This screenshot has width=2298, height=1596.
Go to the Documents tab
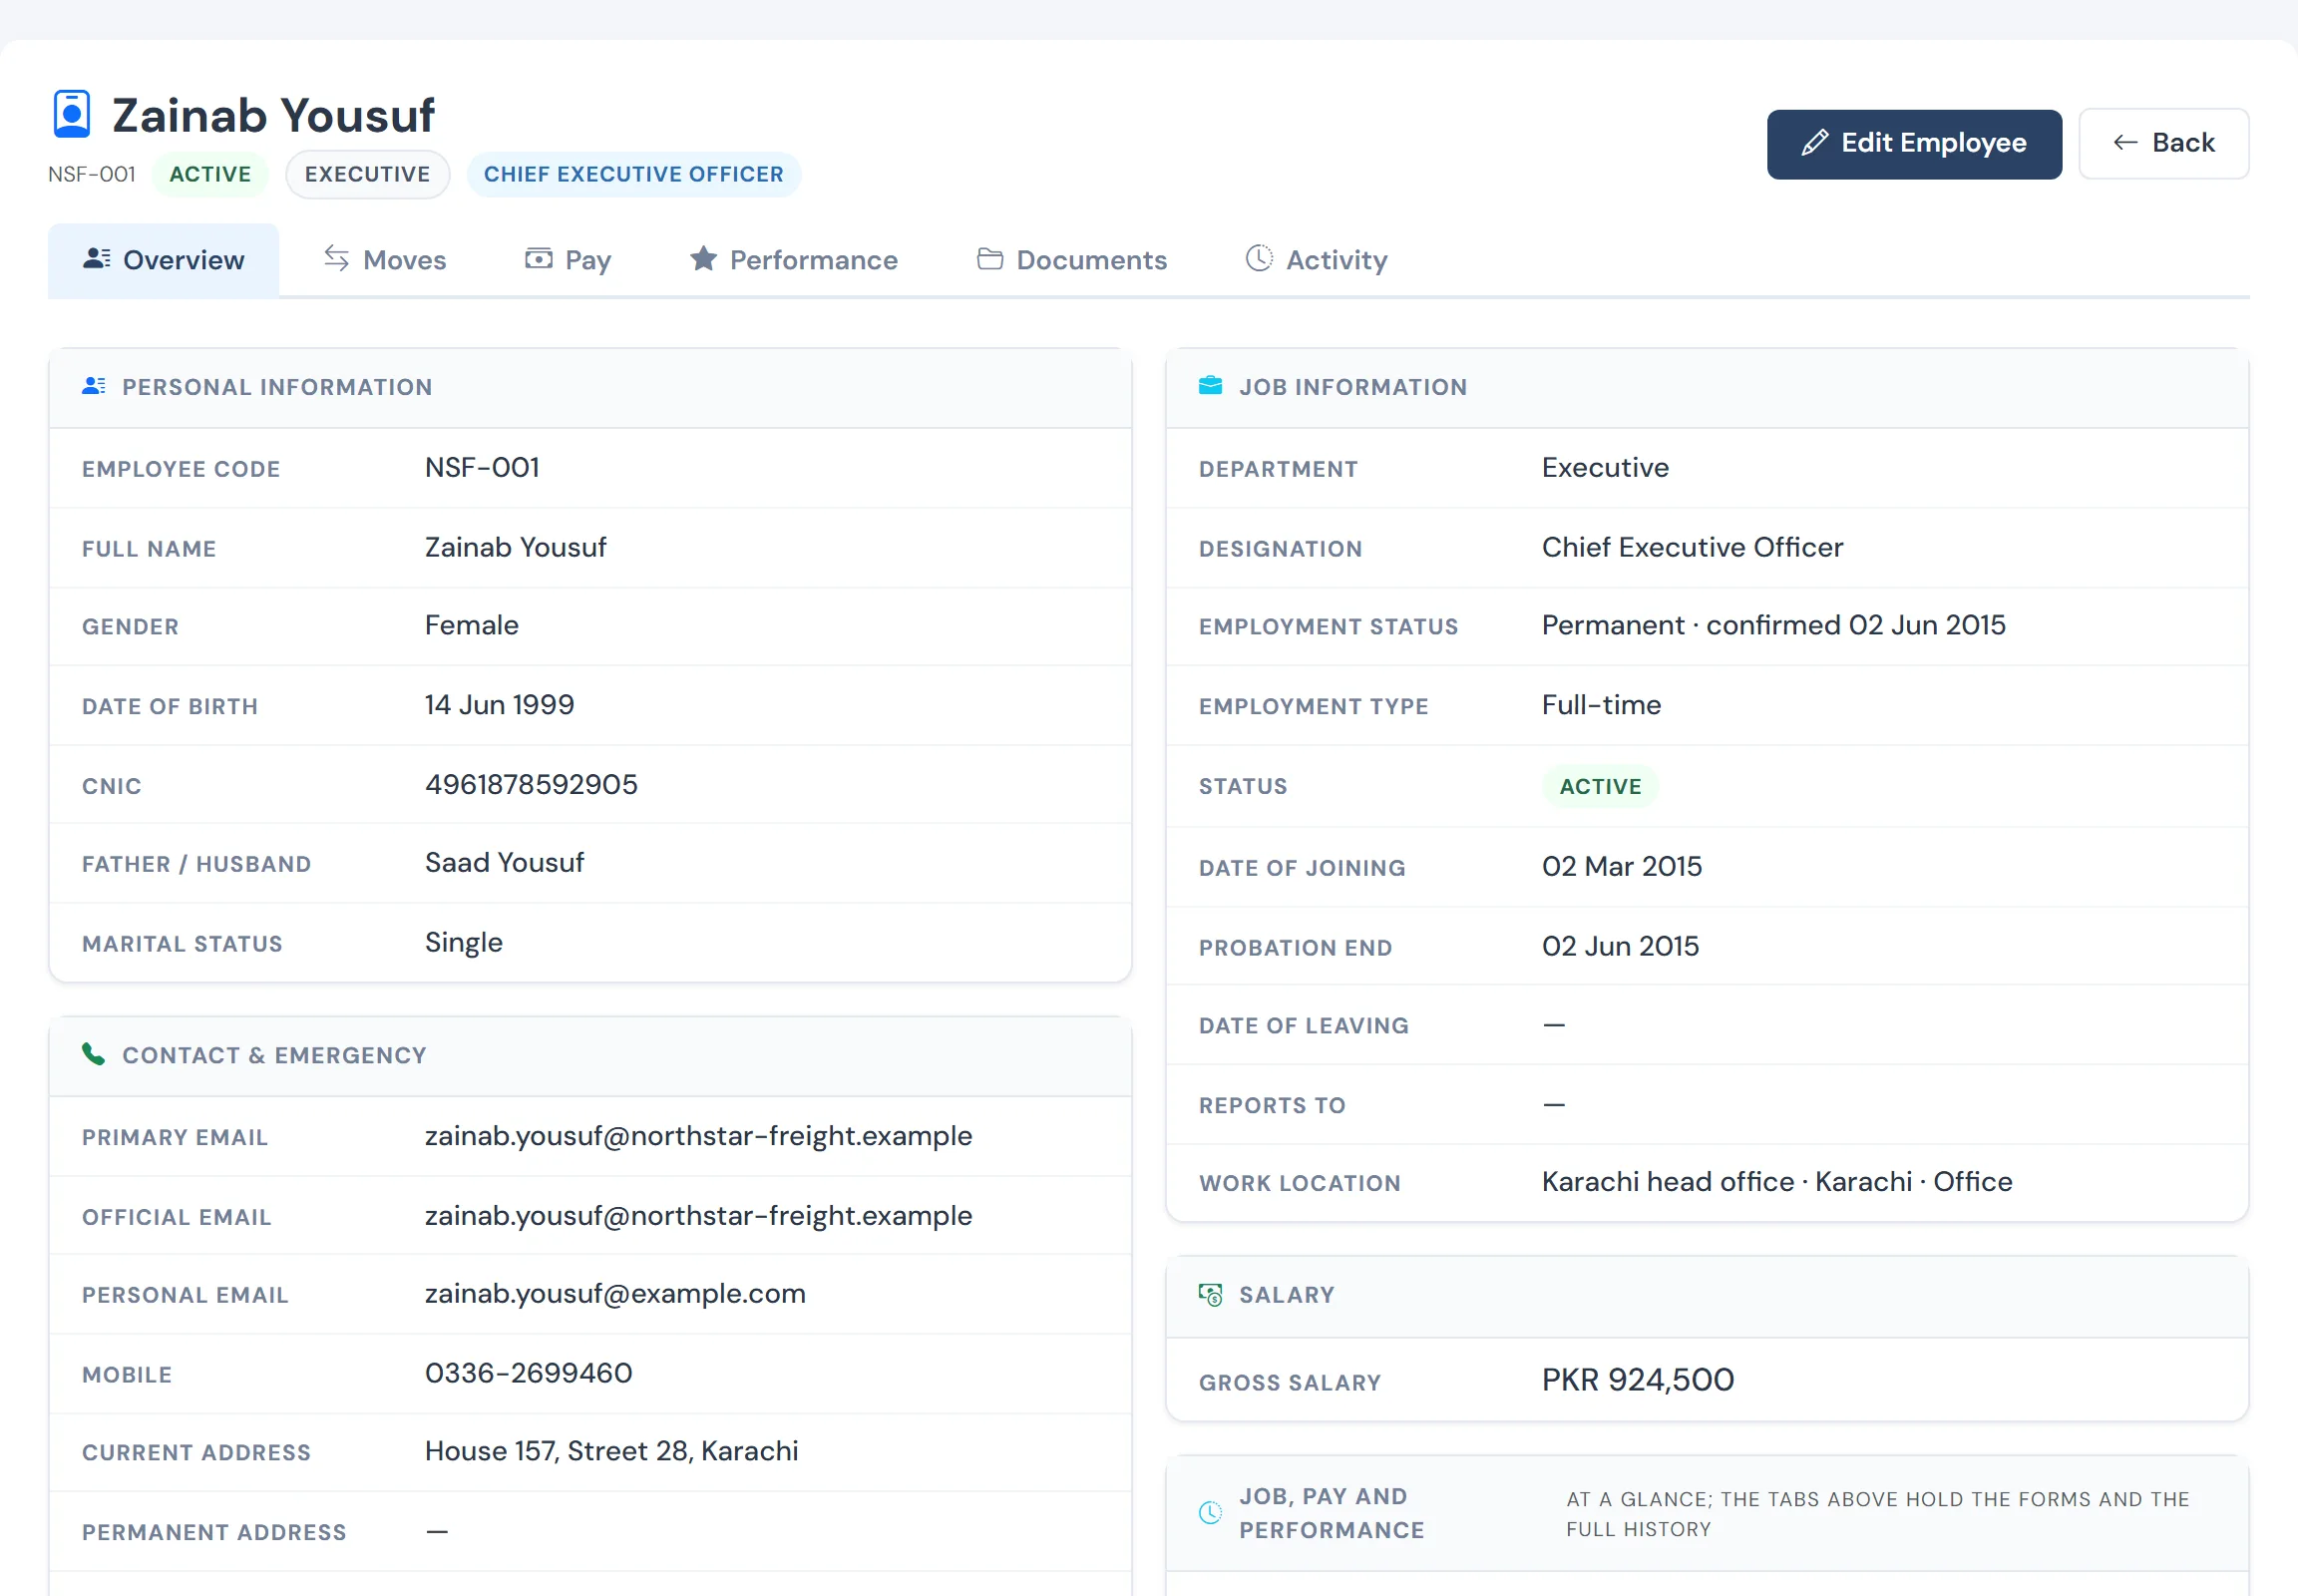click(1071, 260)
